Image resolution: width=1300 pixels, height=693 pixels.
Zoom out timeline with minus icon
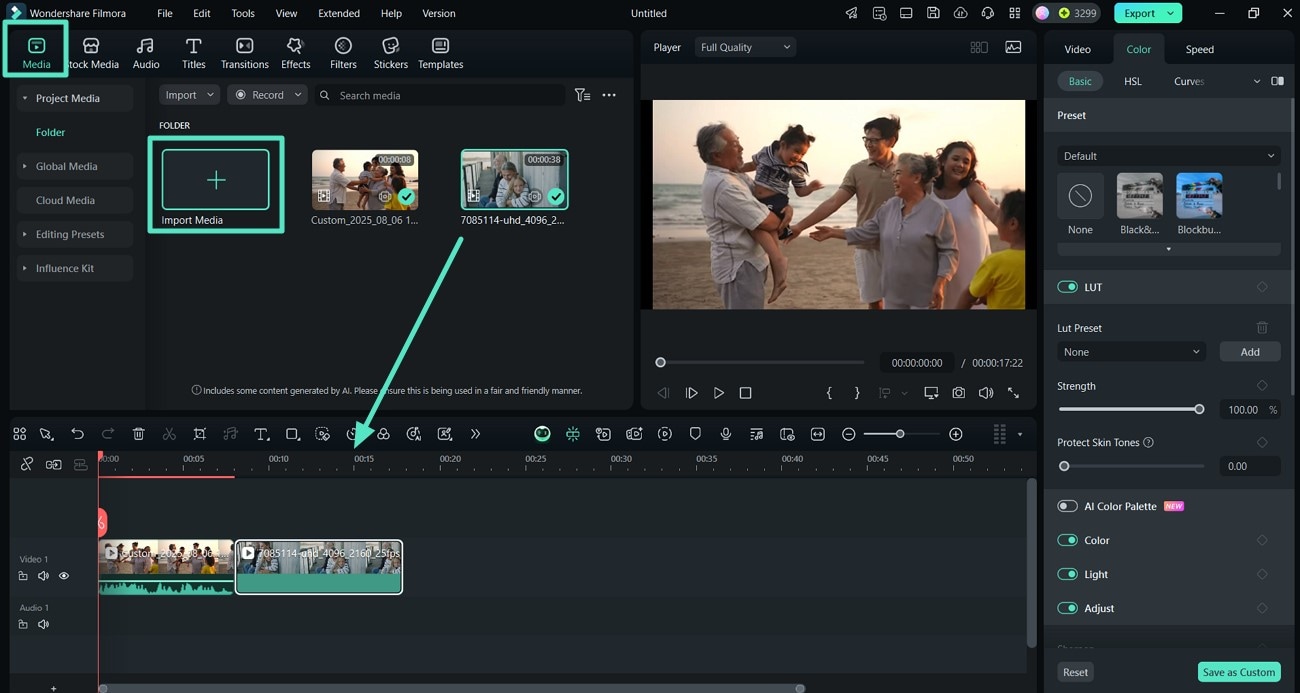click(x=849, y=434)
